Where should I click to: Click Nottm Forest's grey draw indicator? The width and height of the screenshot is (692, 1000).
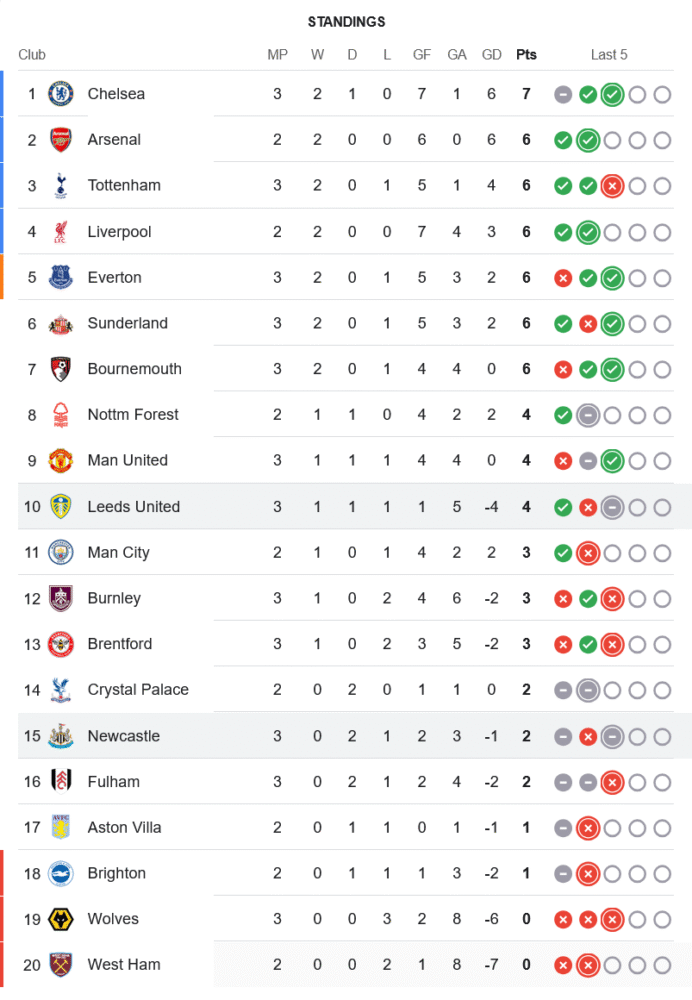click(588, 415)
